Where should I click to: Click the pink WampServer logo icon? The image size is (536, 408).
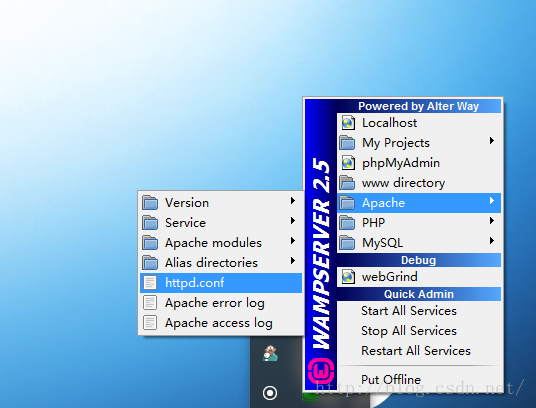[x=321, y=371]
